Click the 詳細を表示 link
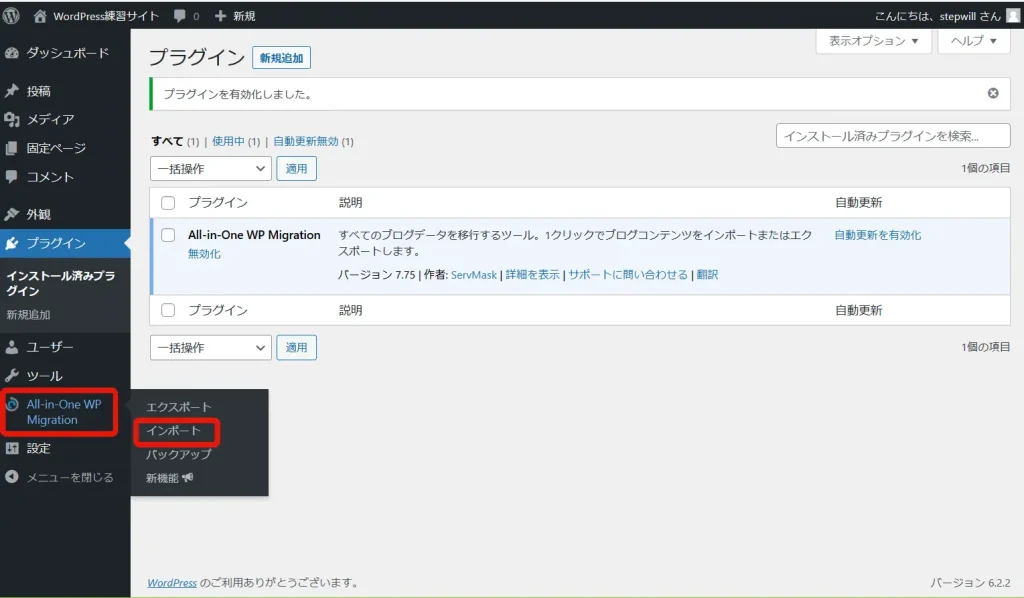This screenshot has width=1024, height=598. click(x=533, y=275)
